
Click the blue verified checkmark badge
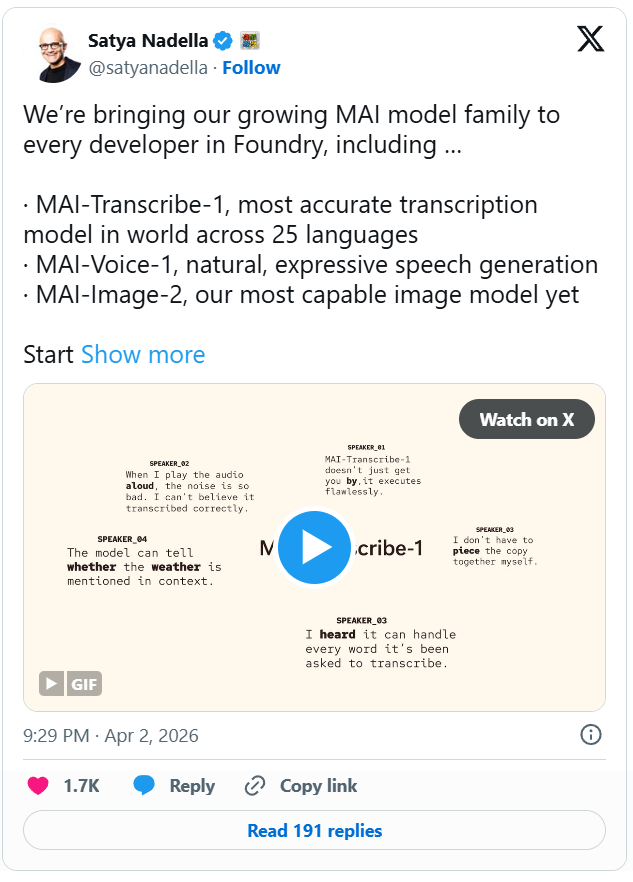point(224,41)
